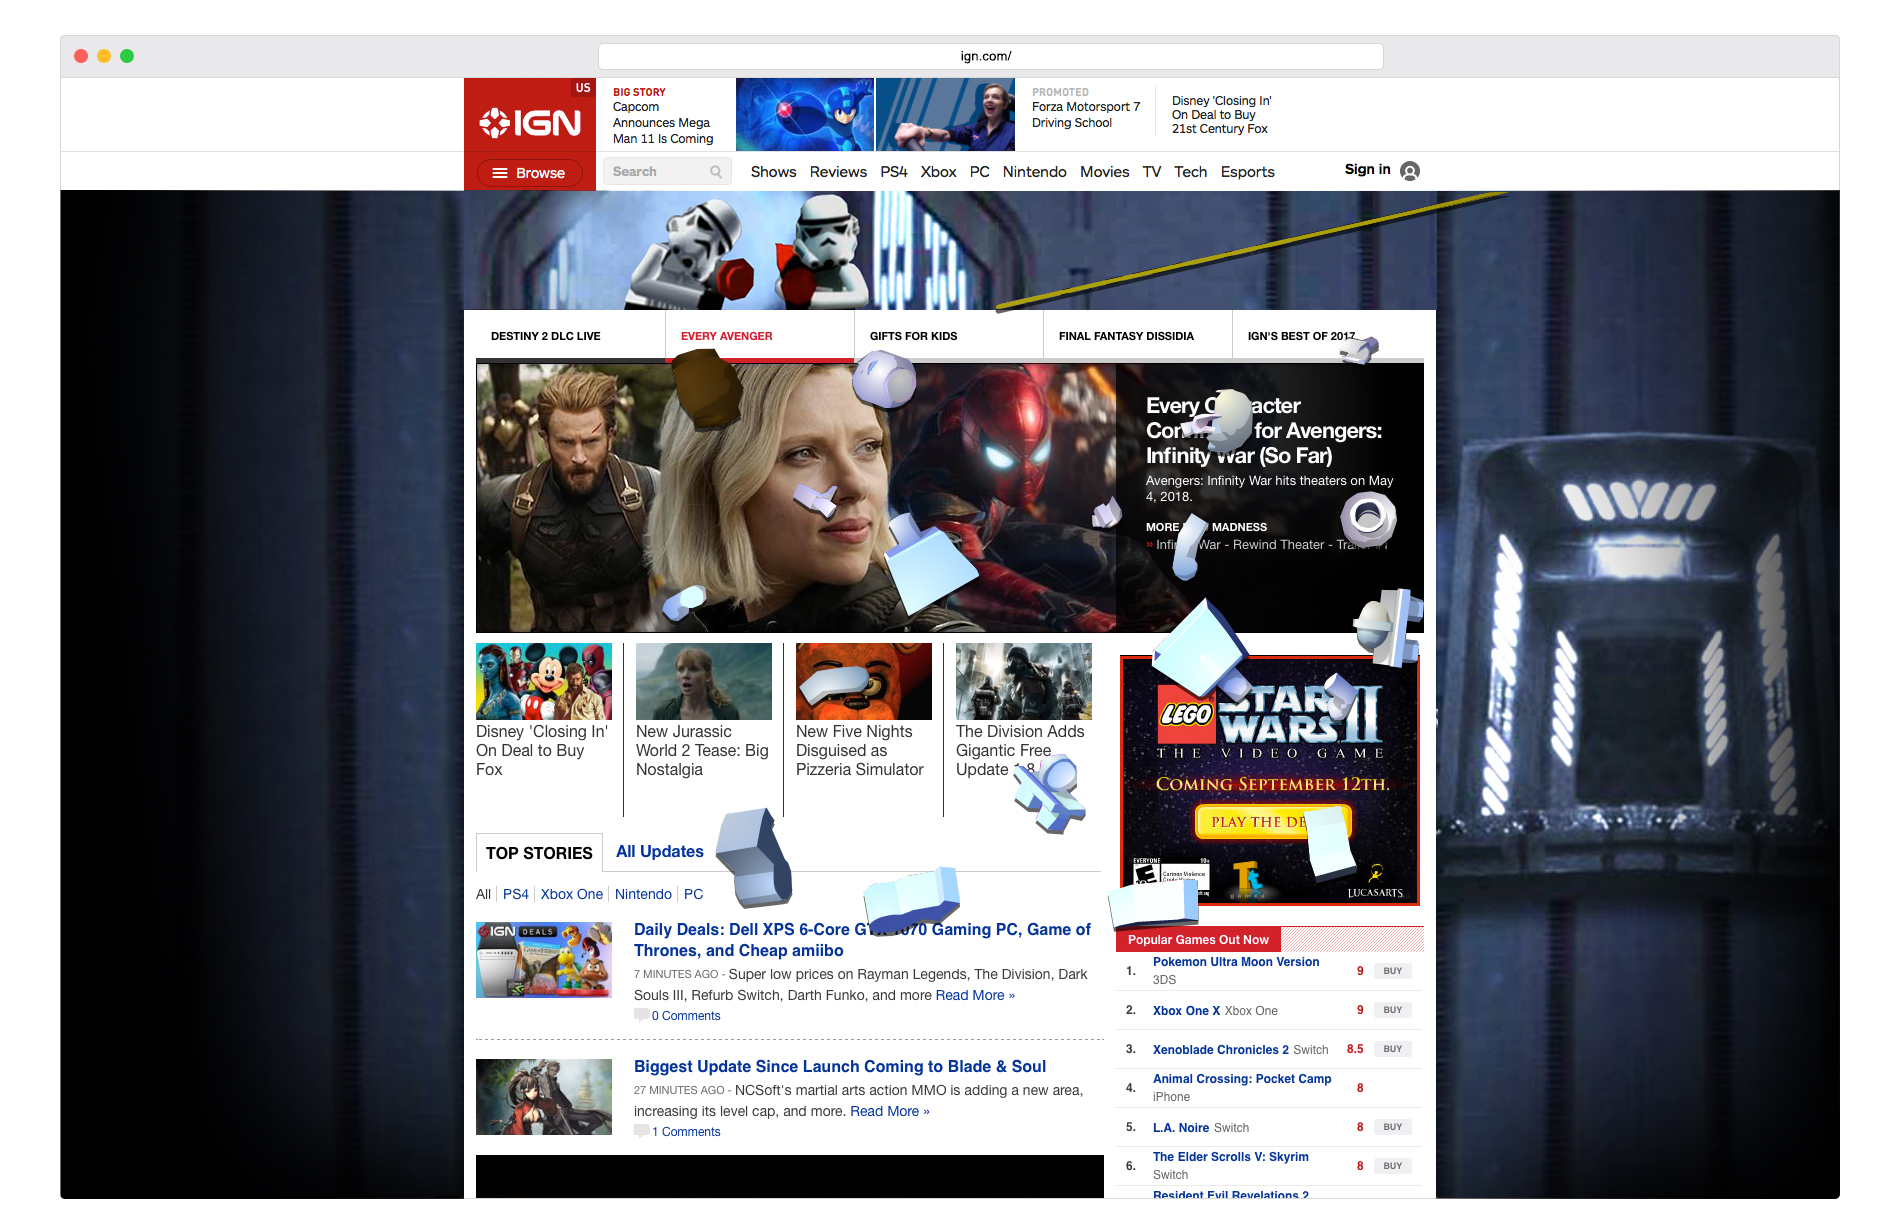The height and width of the screenshot is (1222, 1900).
Task: Filter stories by All
Action: click(x=483, y=894)
